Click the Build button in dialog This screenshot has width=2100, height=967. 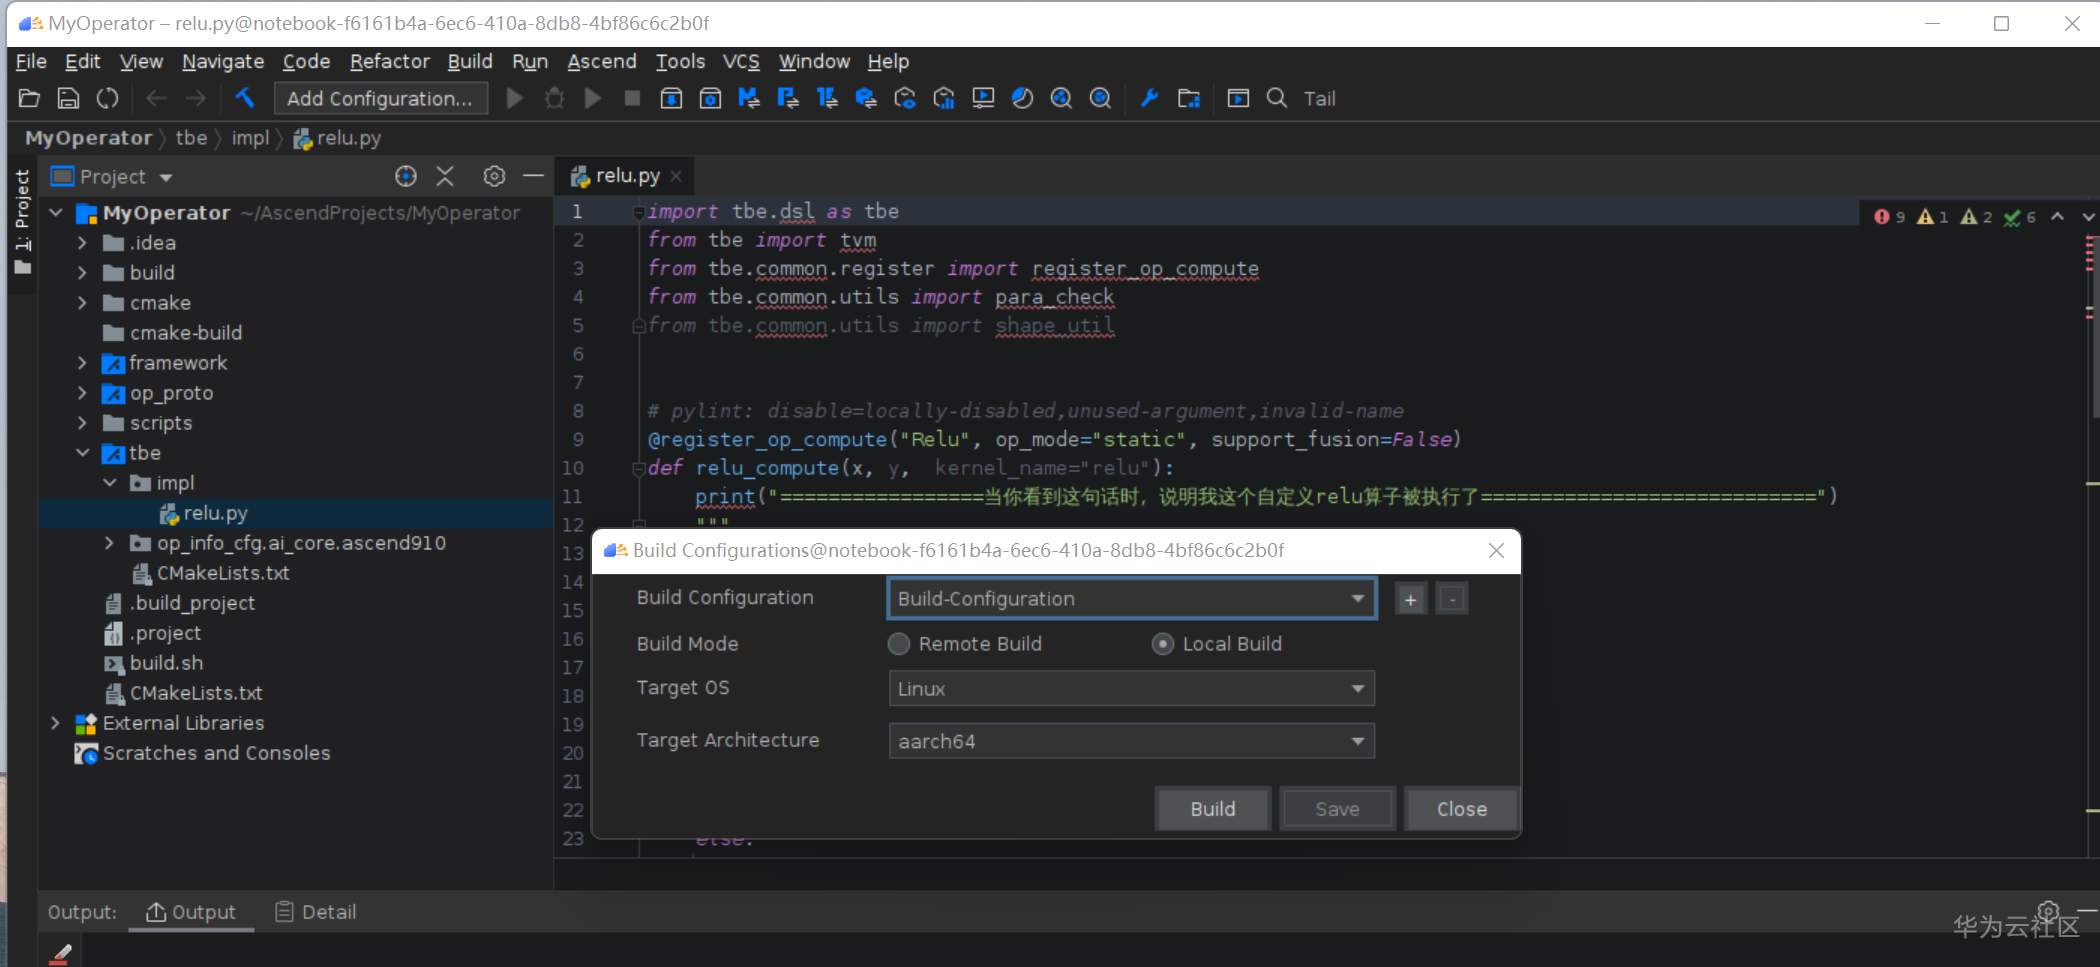pos(1212,809)
